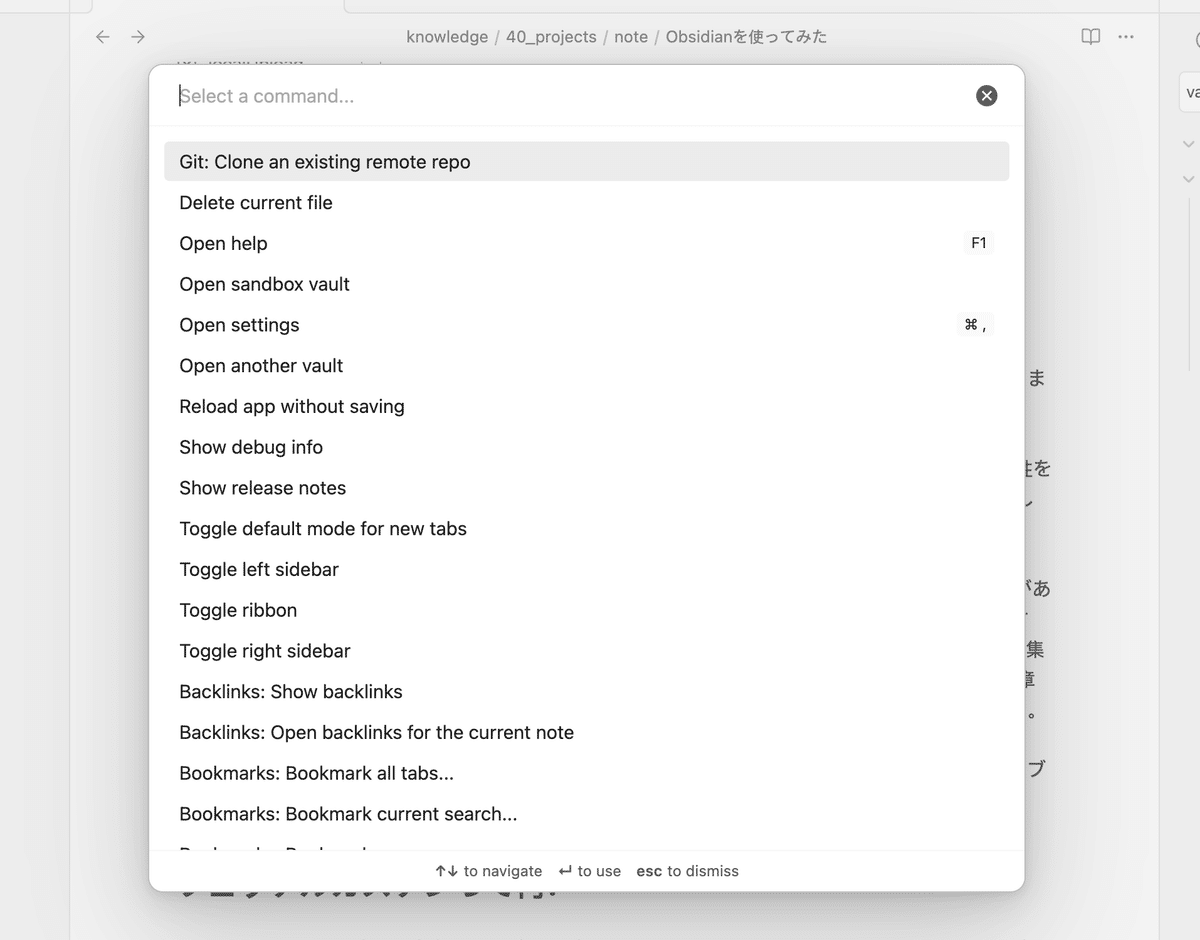Click the 'Select a command...' search field

pyautogui.click(x=570, y=96)
